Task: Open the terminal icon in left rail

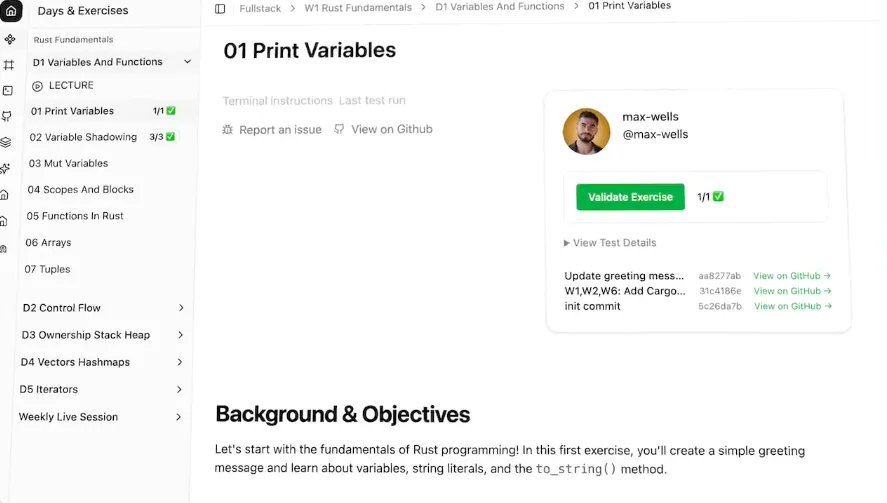Action: (x=8, y=91)
